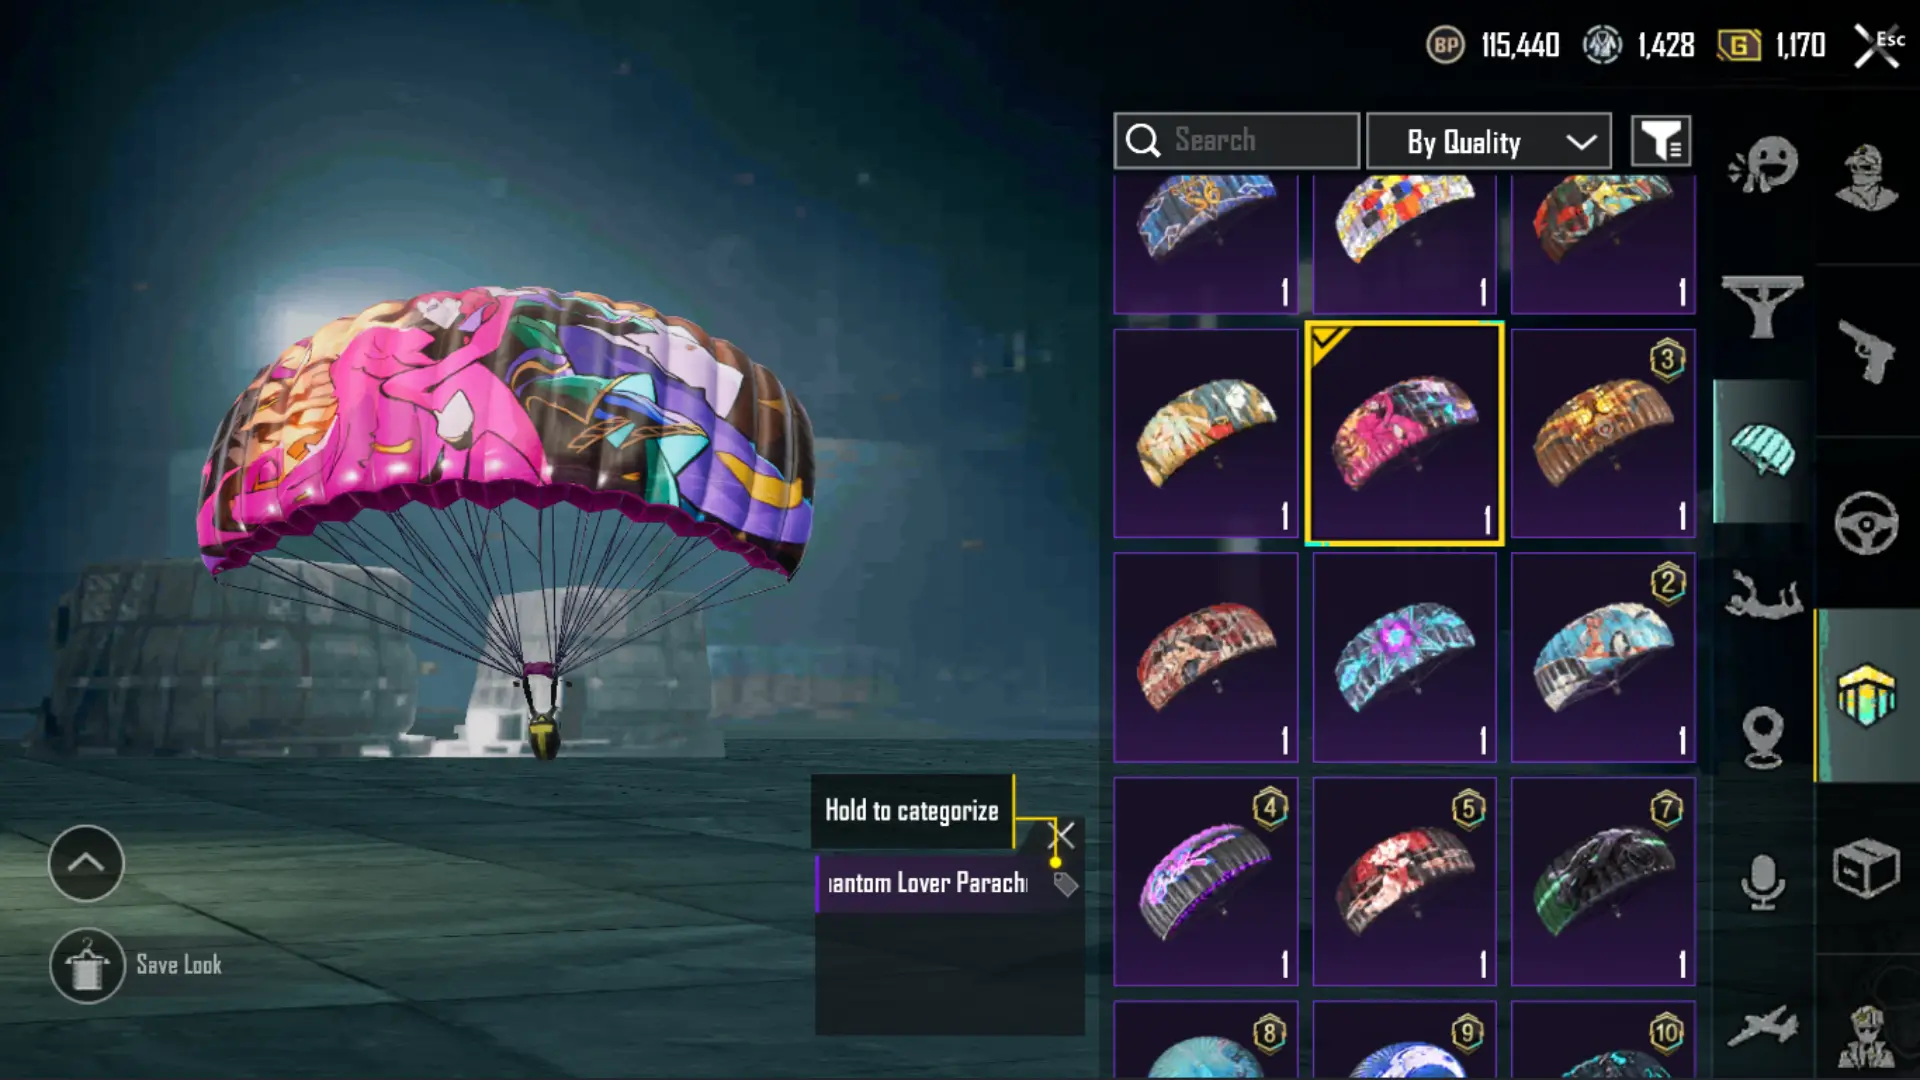The image size is (1920, 1080).
Task: Select the parachute category icon
Action: (1763, 451)
